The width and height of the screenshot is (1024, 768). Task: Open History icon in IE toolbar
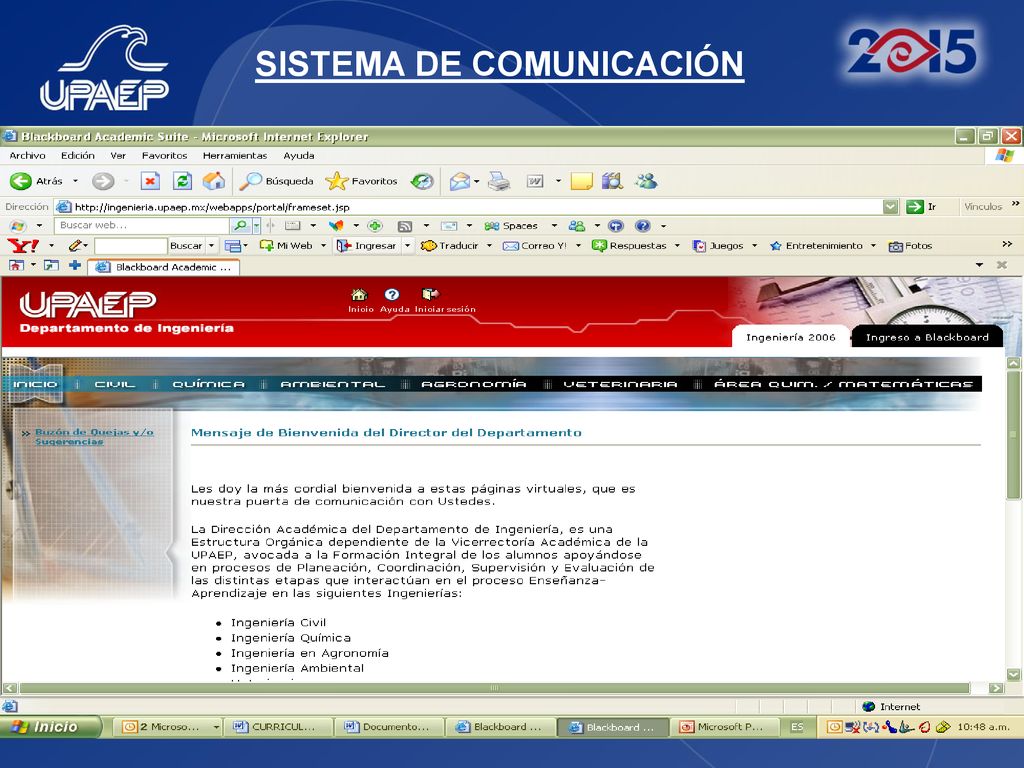pos(422,181)
